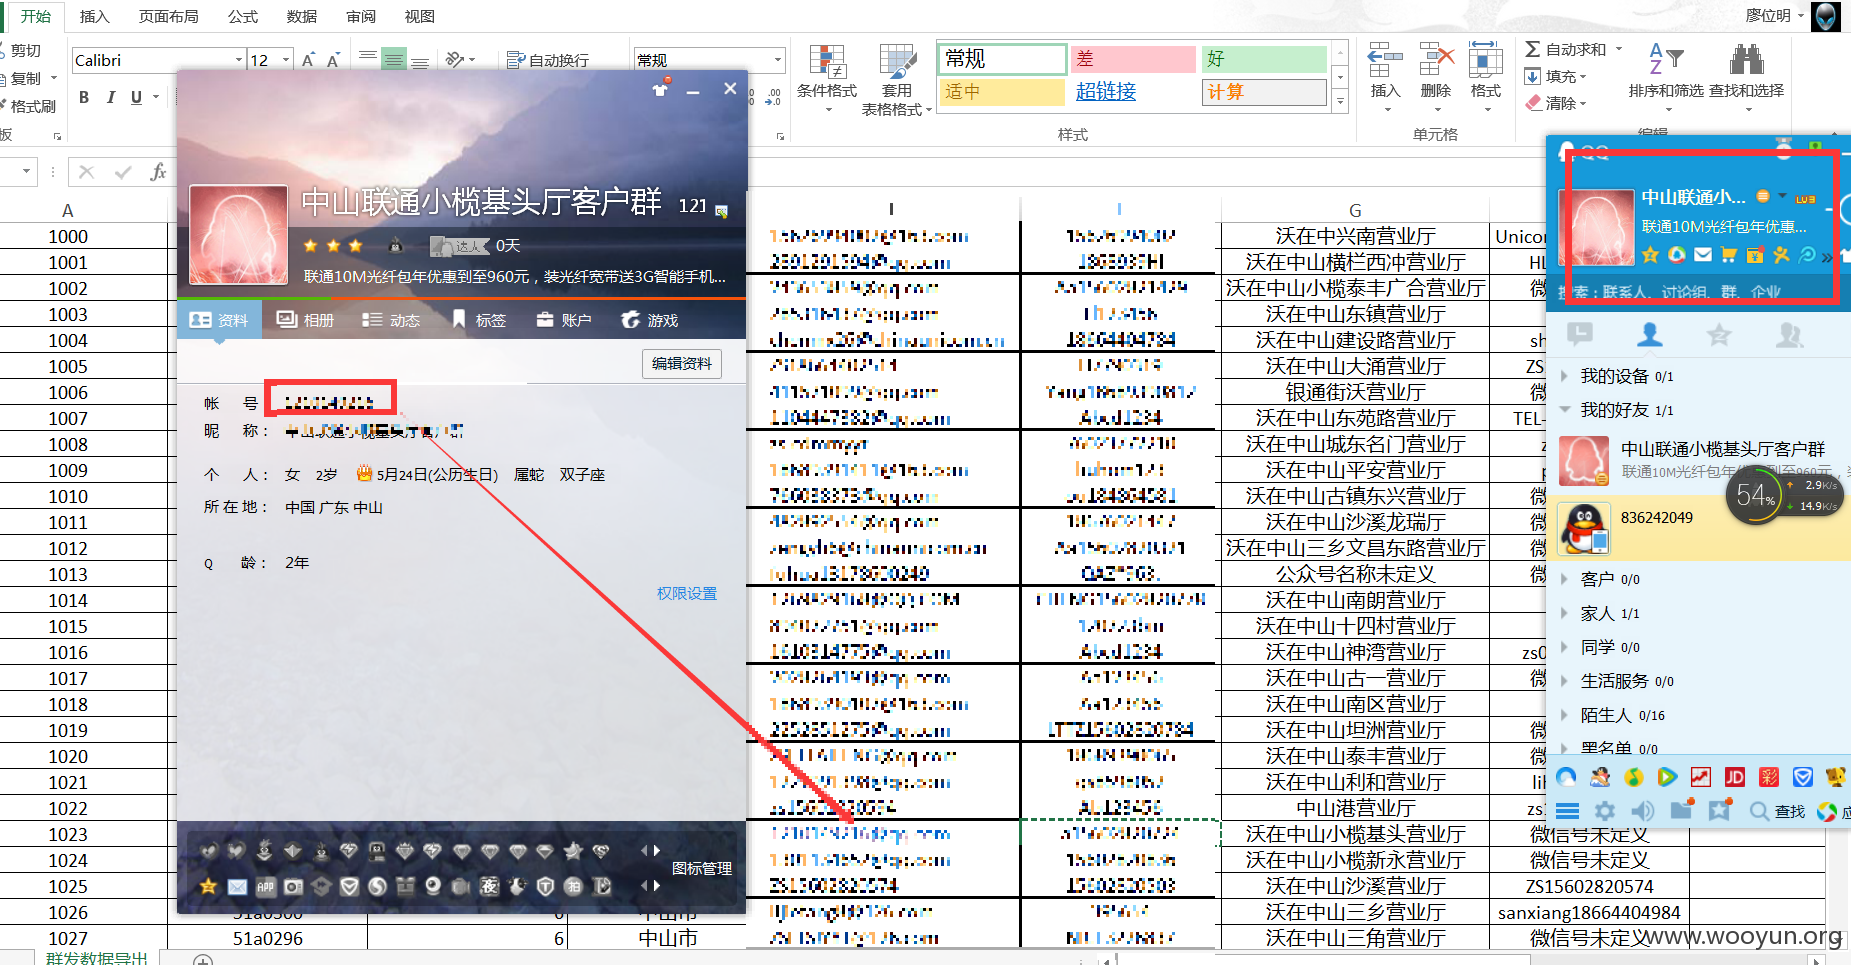Click the 删除 delete cells icon
The height and width of the screenshot is (965, 1851).
(x=1436, y=61)
